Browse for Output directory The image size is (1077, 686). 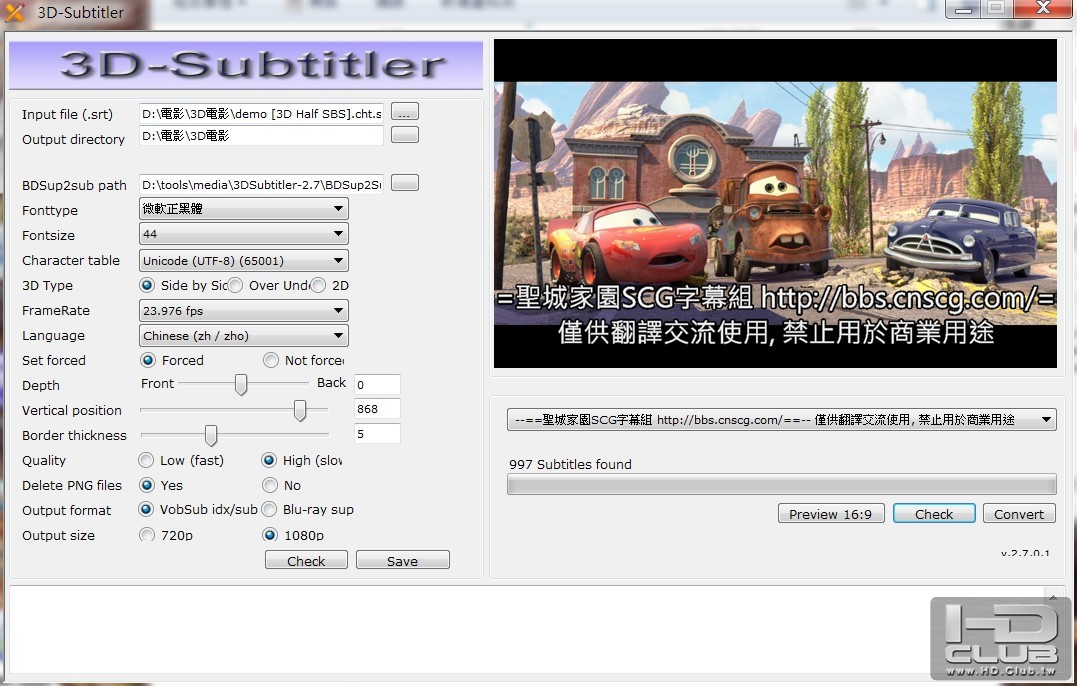[x=405, y=135]
